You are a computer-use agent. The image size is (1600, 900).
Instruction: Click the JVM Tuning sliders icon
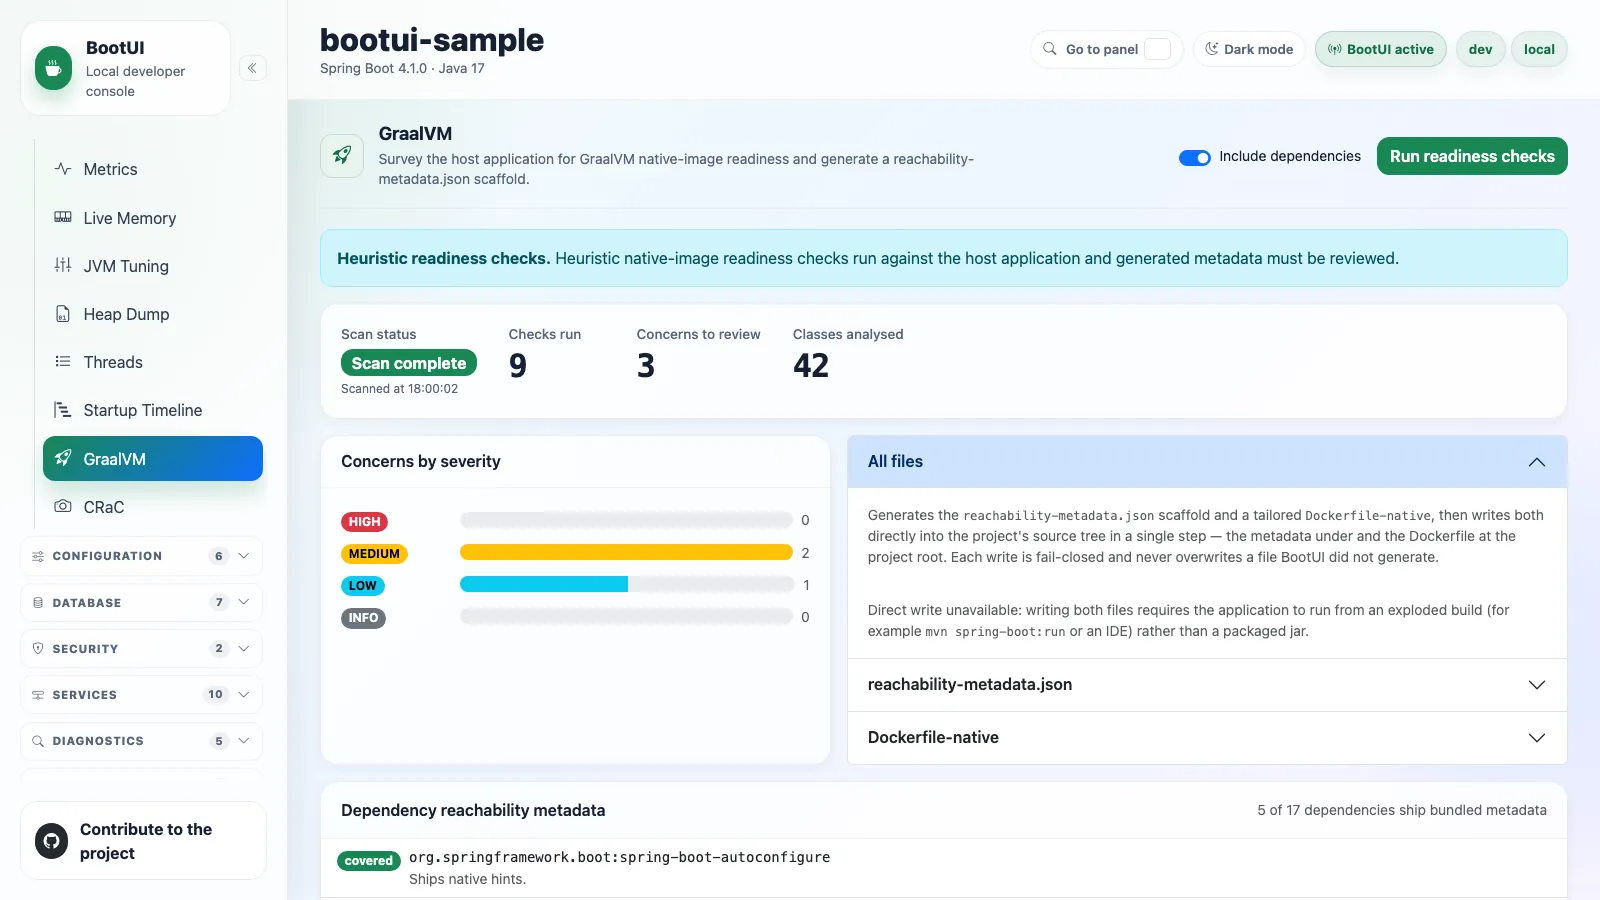[x=63, y=265]
